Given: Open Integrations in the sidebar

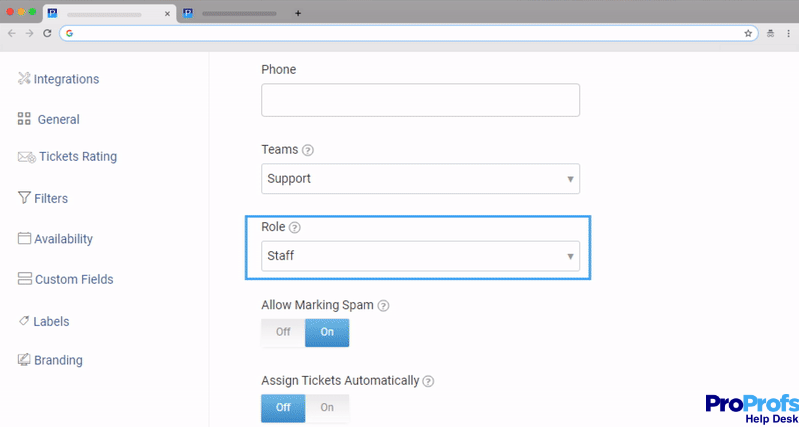Looking at the screenshot, I should (66, 79).
